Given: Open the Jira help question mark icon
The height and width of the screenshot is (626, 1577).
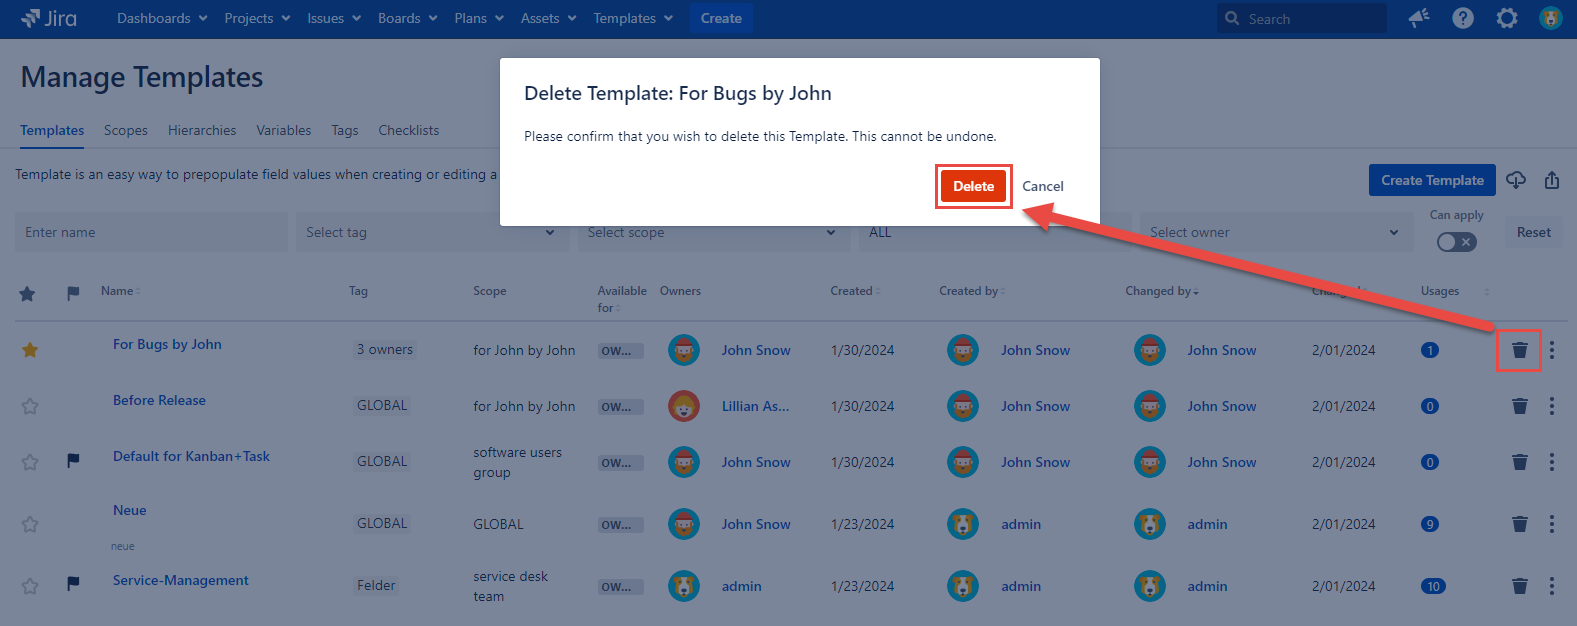Looking at the screenshot, I should tap(1462, 18).
